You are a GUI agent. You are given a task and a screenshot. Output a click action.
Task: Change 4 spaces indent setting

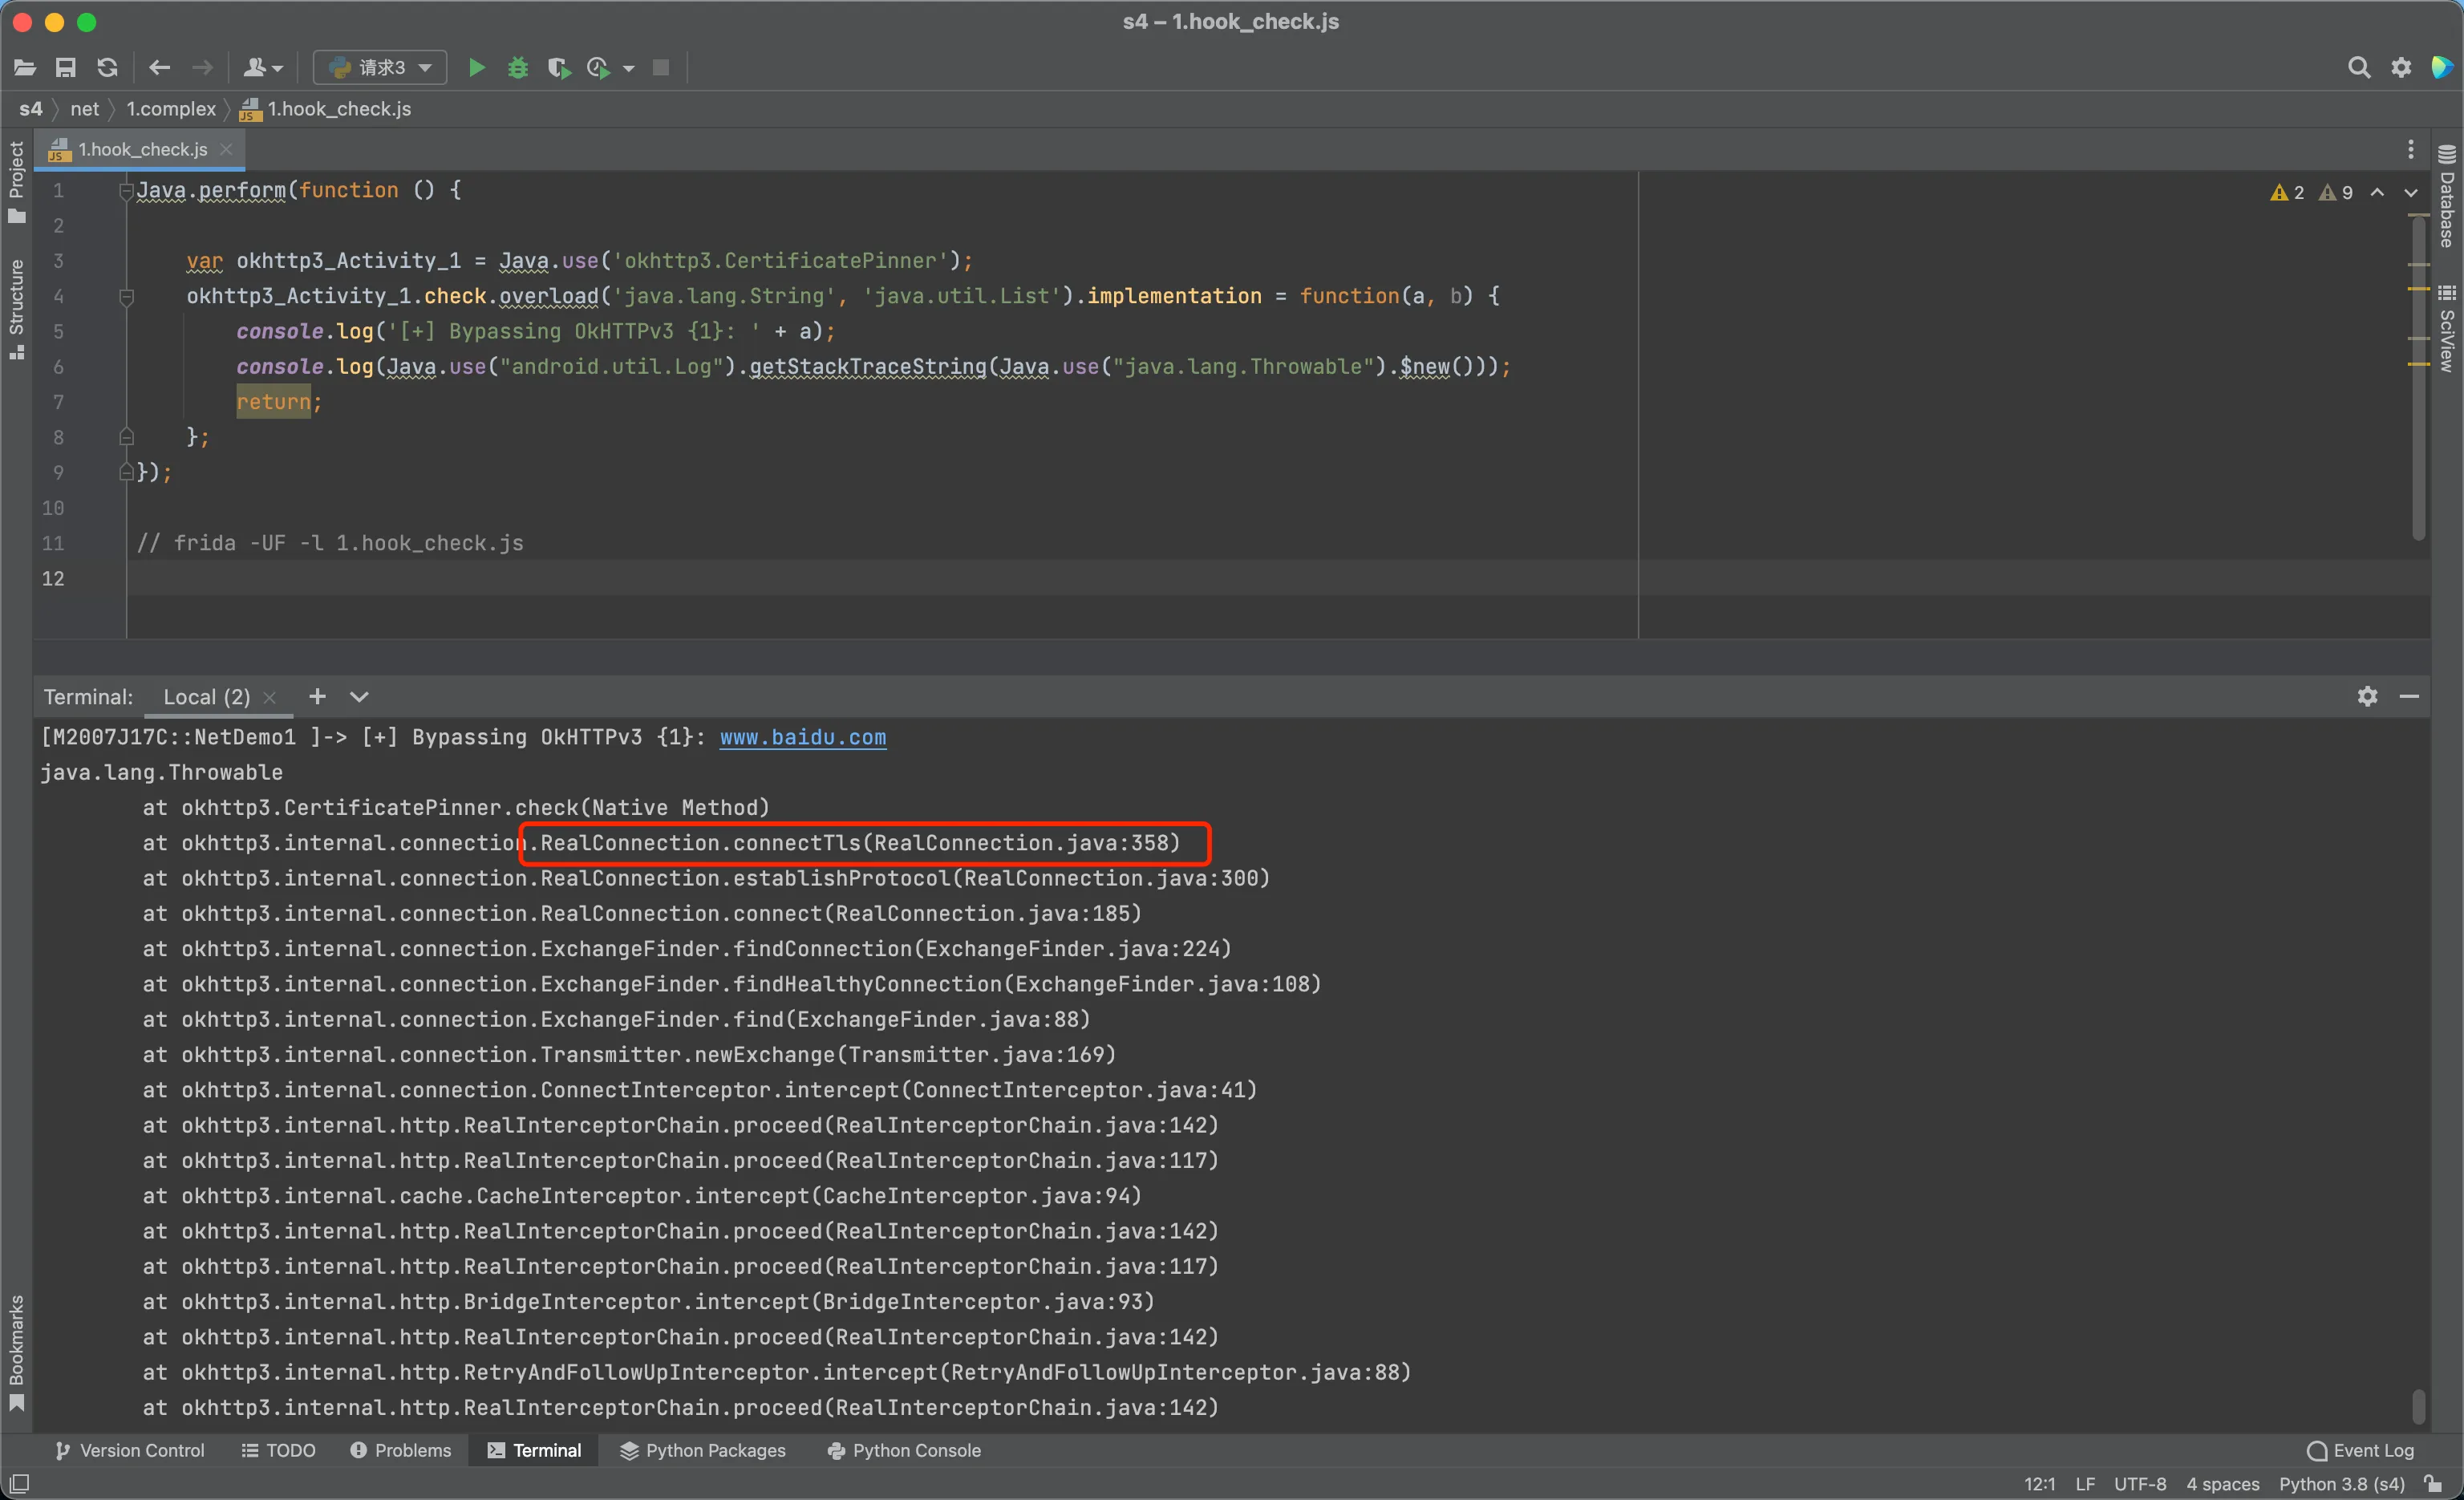2222,1484
